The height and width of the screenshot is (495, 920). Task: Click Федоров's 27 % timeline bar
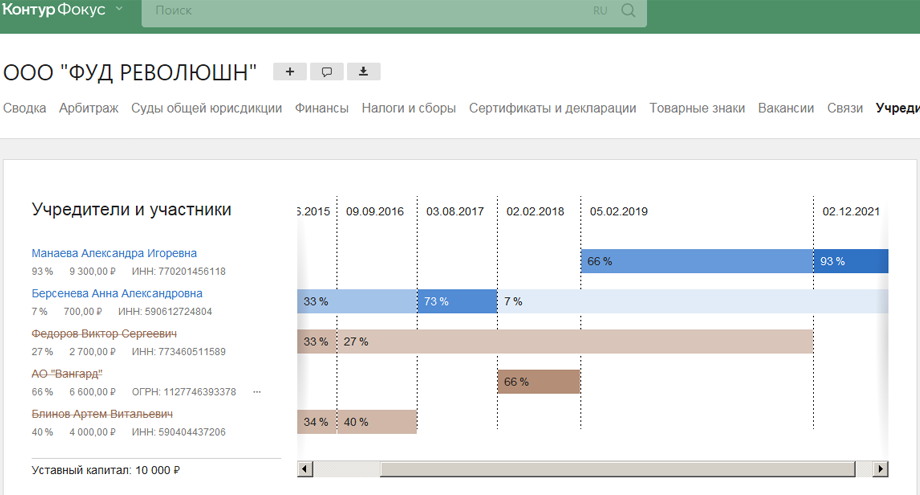[x=575, y=341]
